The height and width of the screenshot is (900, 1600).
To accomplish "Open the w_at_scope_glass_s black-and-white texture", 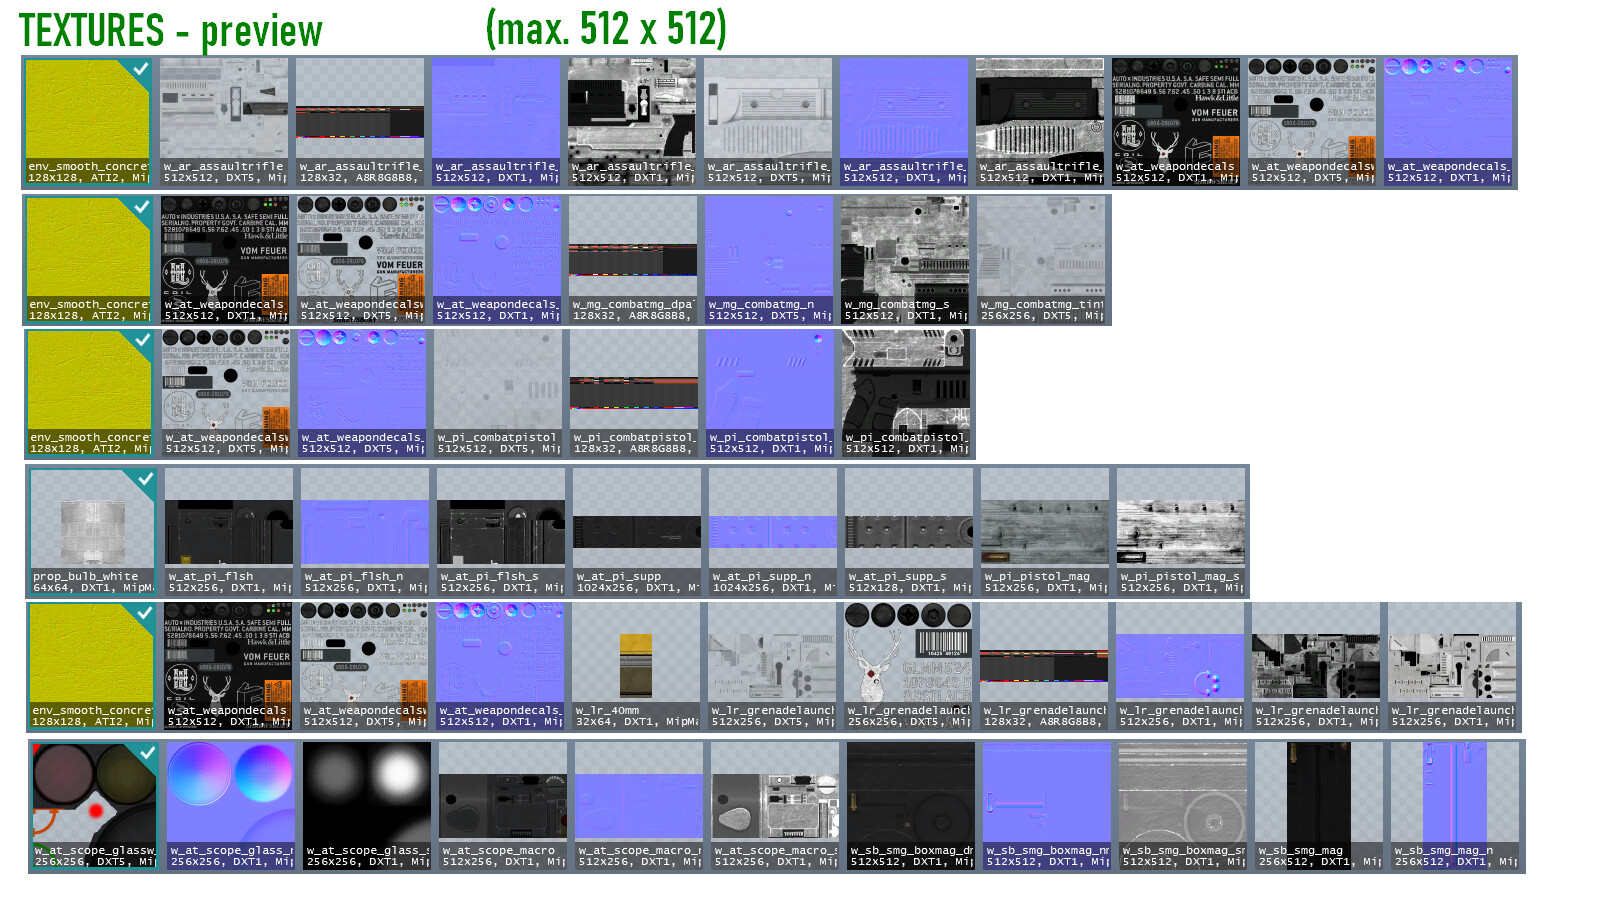I will pos(367,806).
